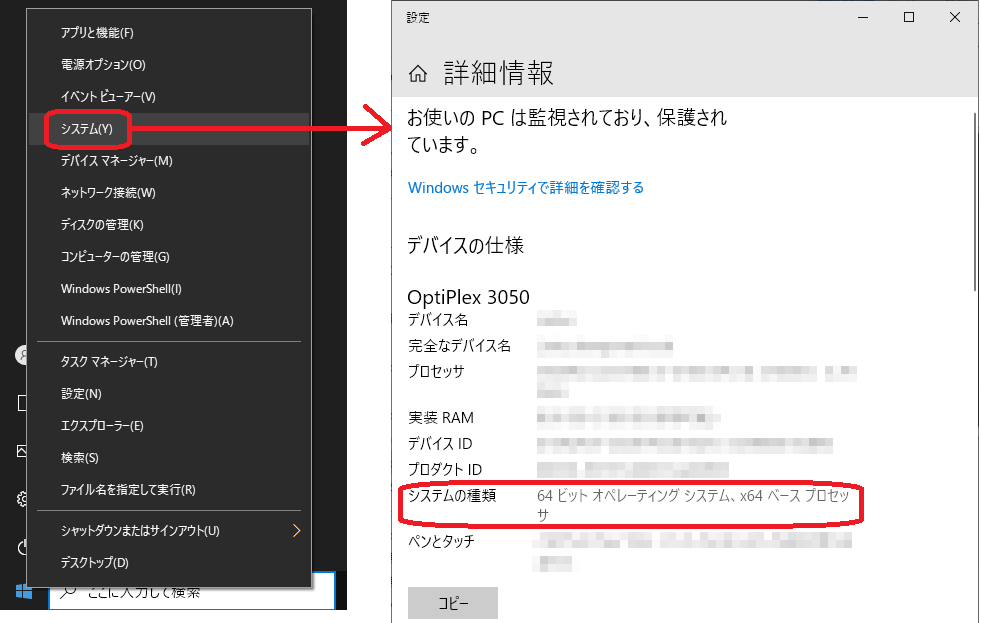Open Windows セキュリティで詳細を確認する link
The width and height of the screenshot is (981, 623).
tap(526, 187)
